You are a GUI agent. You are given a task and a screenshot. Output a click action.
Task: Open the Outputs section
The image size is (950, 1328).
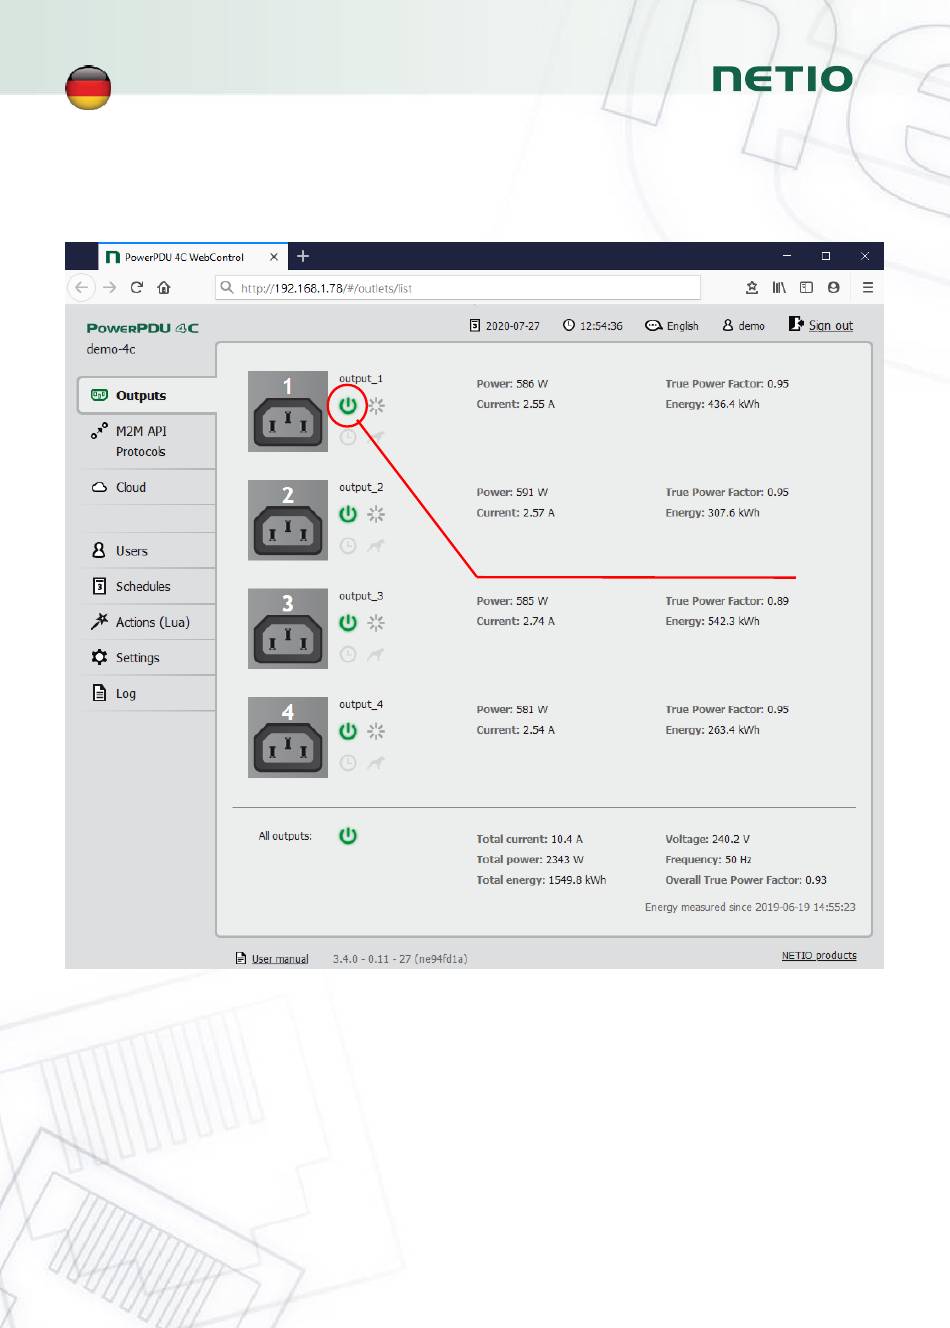147,396
